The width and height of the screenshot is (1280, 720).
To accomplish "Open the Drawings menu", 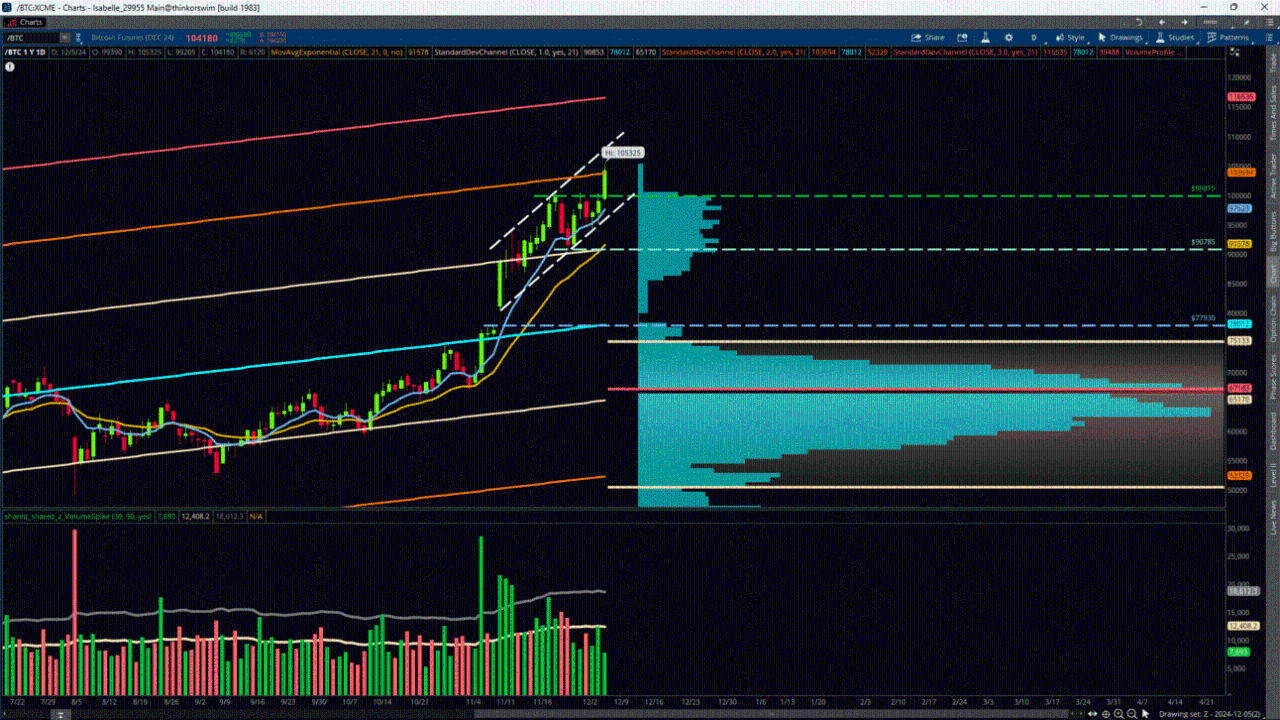I will coord(1120,38).
